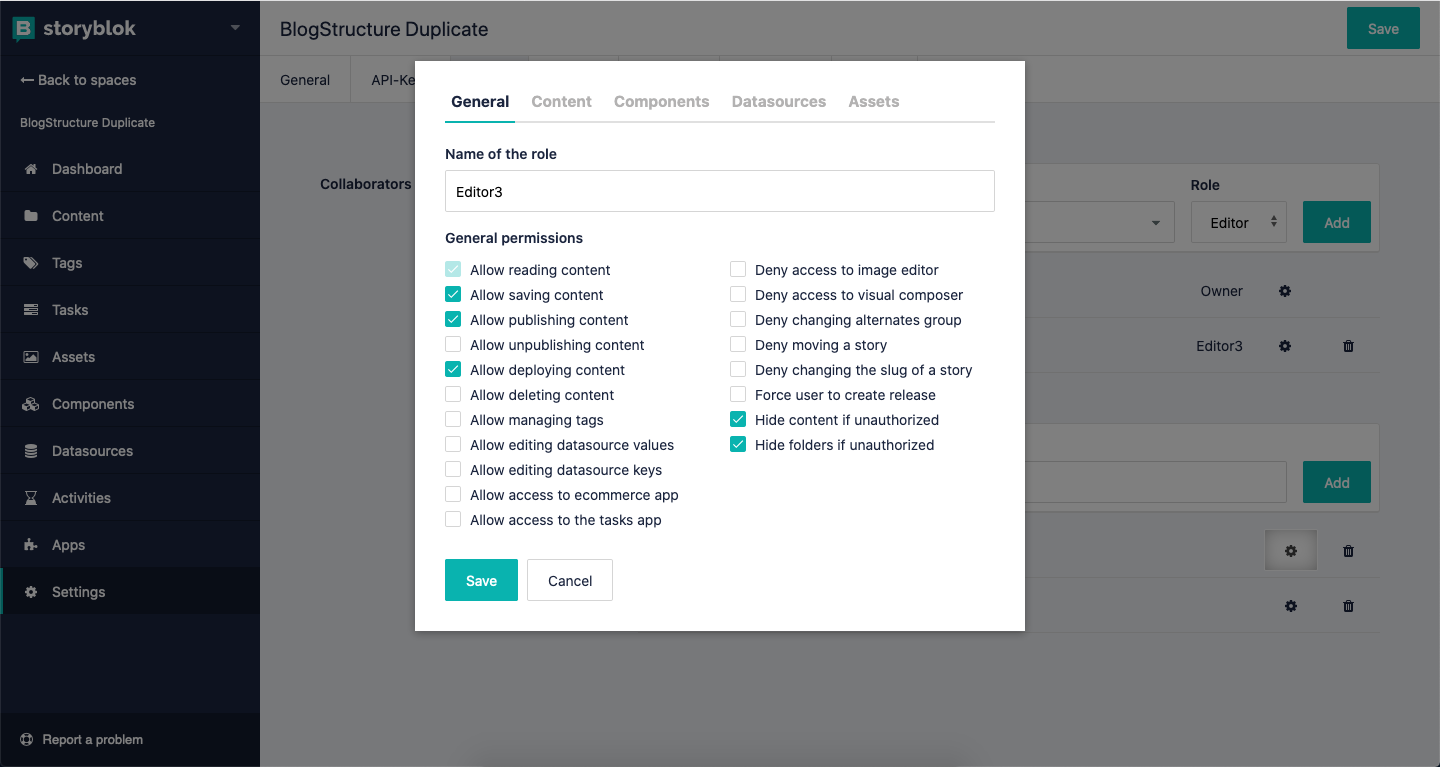The image size is (1440, 767).
Task: Disable the Allow deploying content permission
Action: tap(453, 369)
